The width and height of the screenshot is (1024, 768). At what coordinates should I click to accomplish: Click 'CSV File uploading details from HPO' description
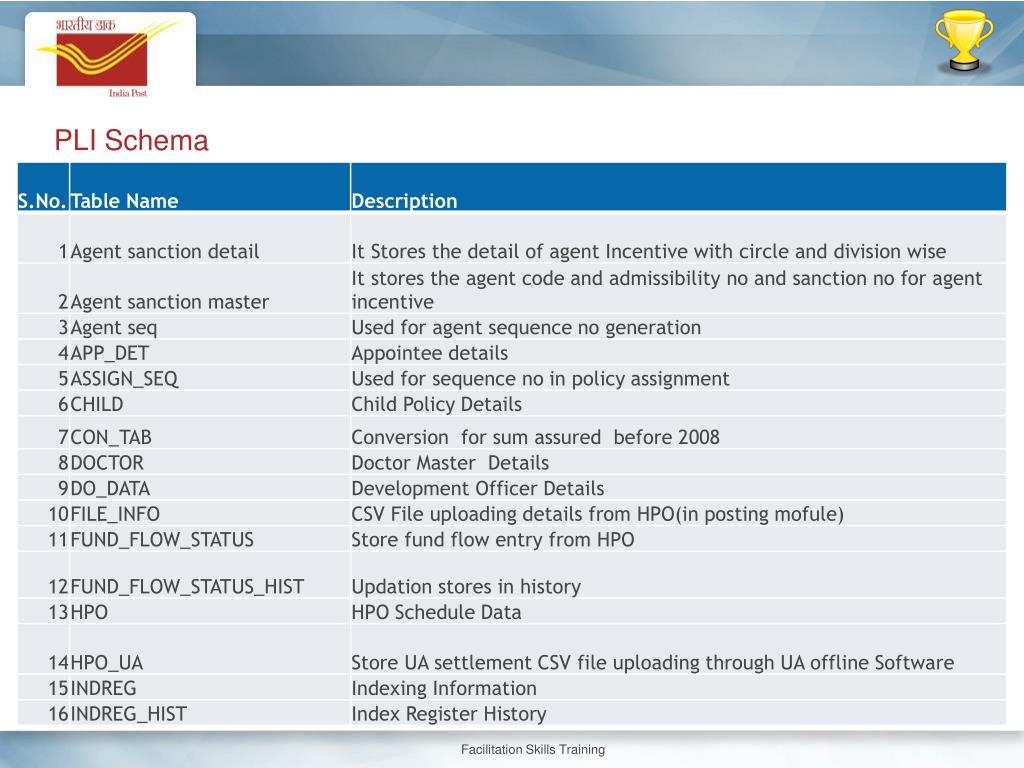(598, 514)
